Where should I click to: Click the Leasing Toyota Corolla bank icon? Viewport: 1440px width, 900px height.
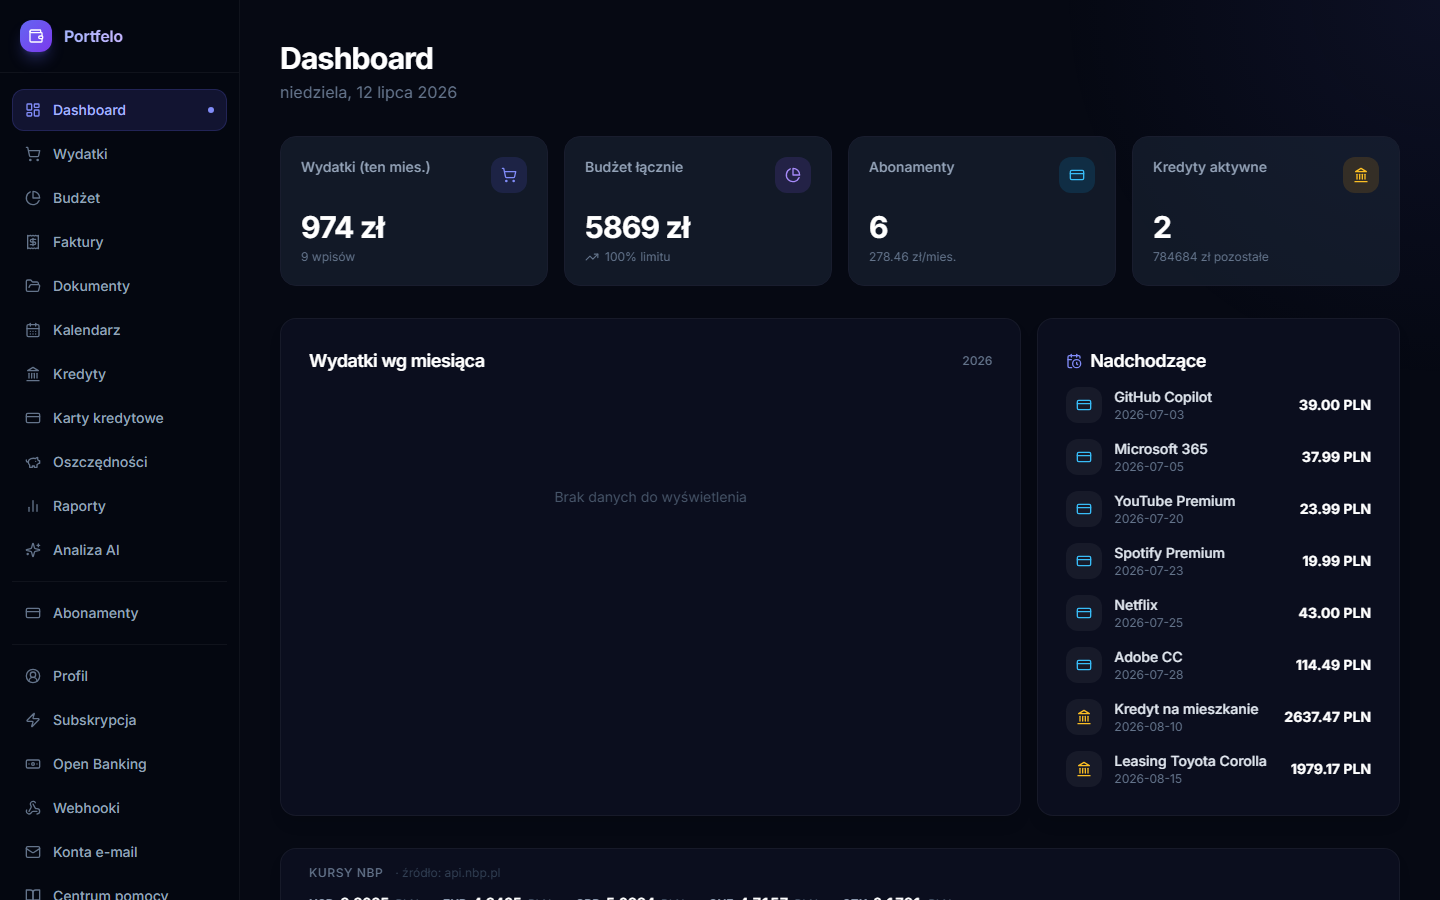point(1084,769)
